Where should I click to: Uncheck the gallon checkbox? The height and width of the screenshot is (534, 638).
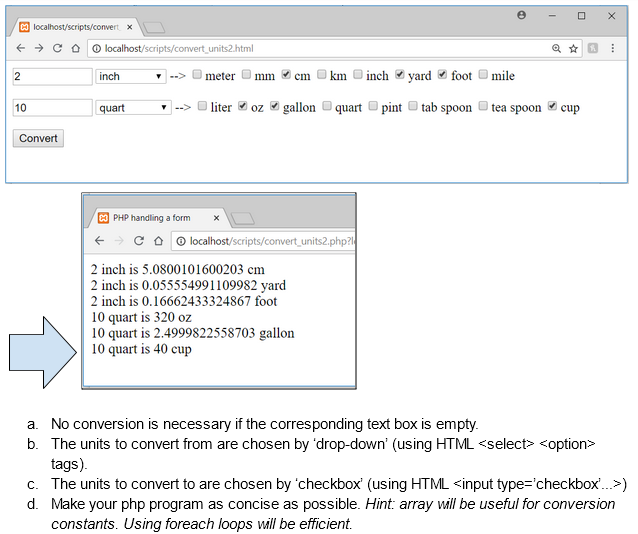tap(275, 106)
